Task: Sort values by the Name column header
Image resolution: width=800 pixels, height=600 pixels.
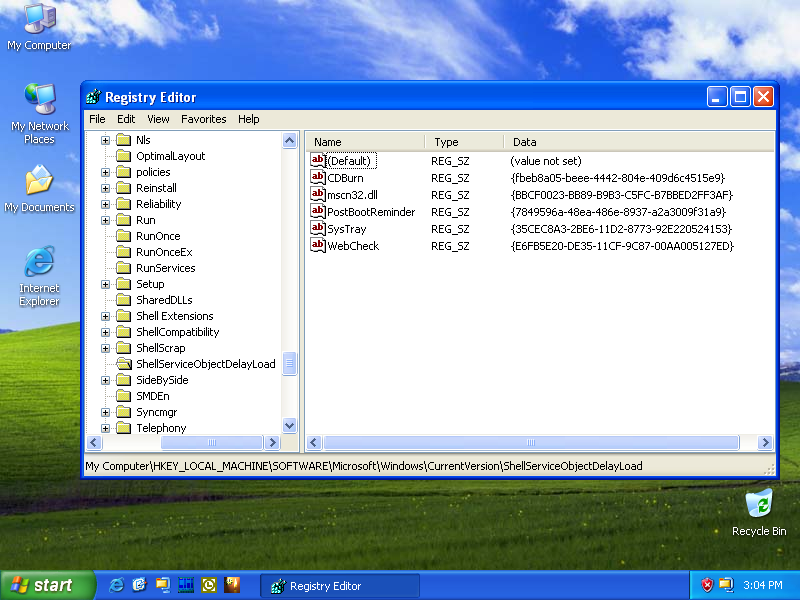Action: 365,142
